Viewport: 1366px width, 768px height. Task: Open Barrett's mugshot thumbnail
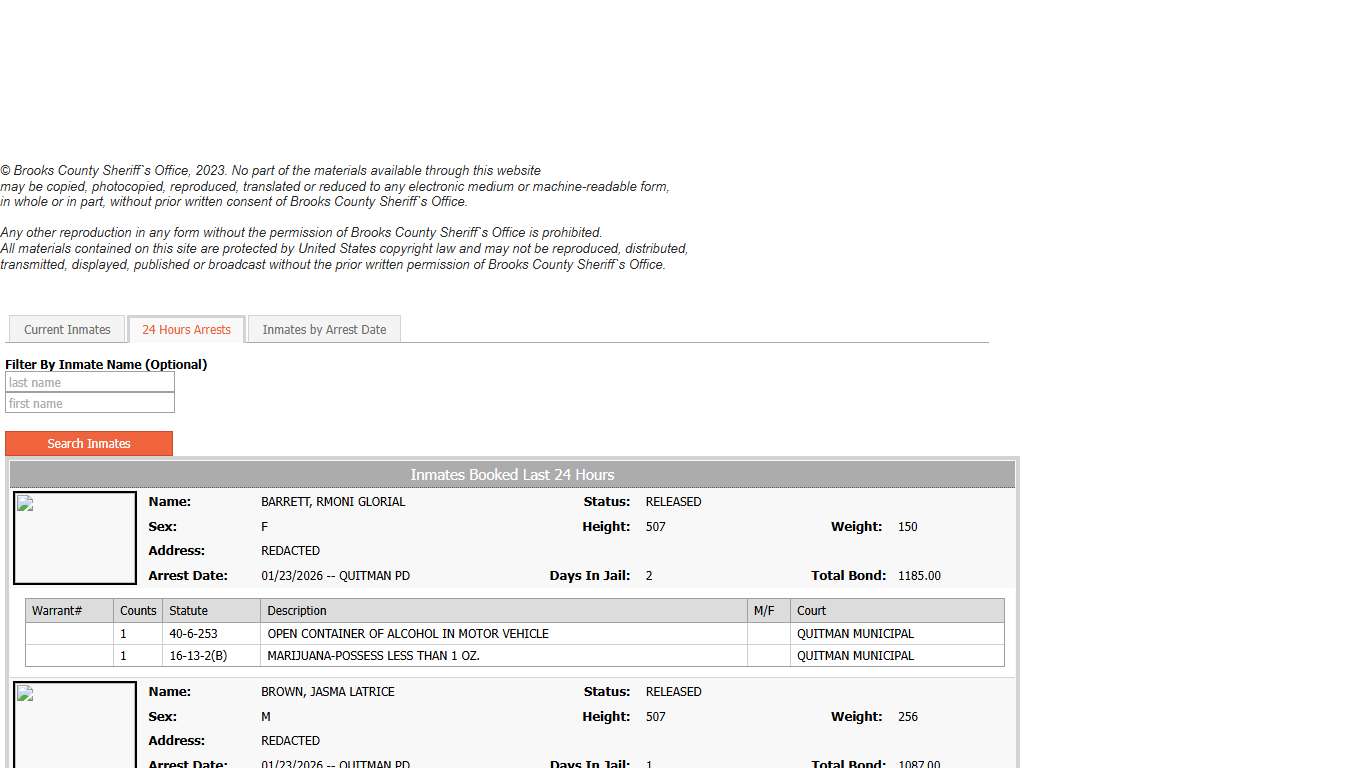[75, 538]
